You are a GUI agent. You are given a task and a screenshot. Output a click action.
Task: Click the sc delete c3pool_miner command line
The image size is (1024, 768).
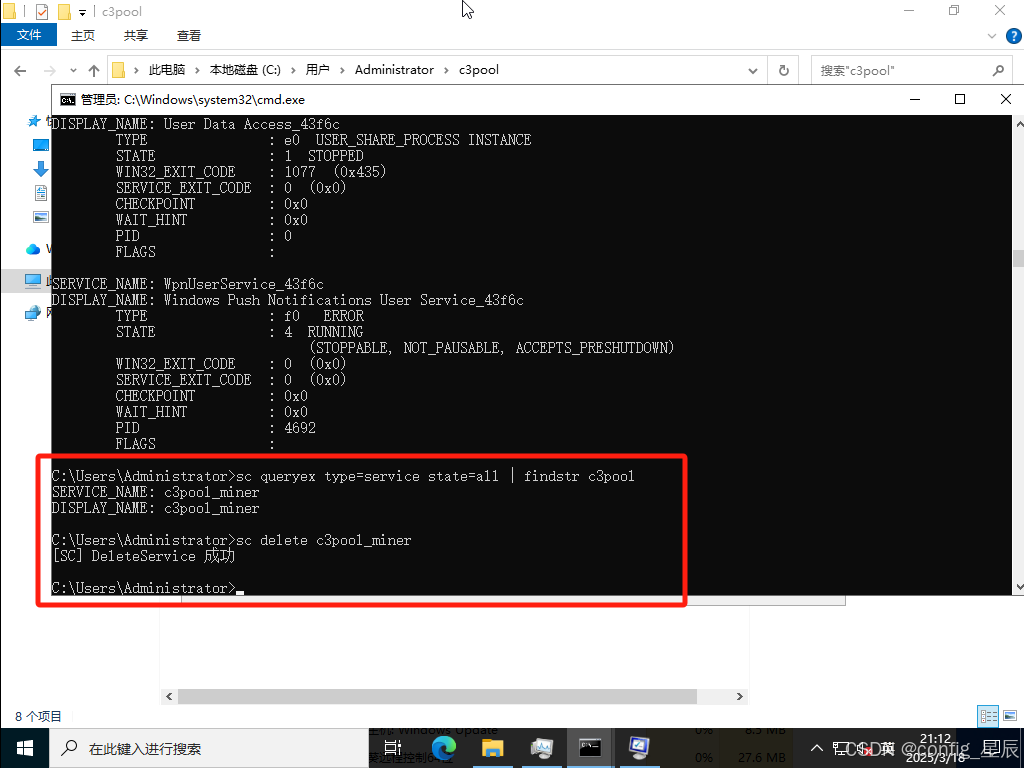pyautogui.click(x=232, y=540)
